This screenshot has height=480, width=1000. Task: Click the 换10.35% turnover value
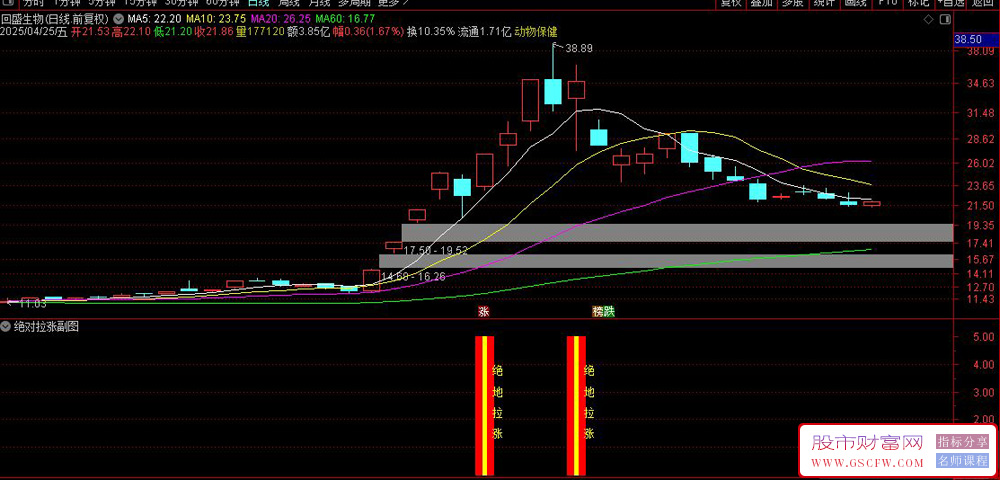tap(431, 31)
